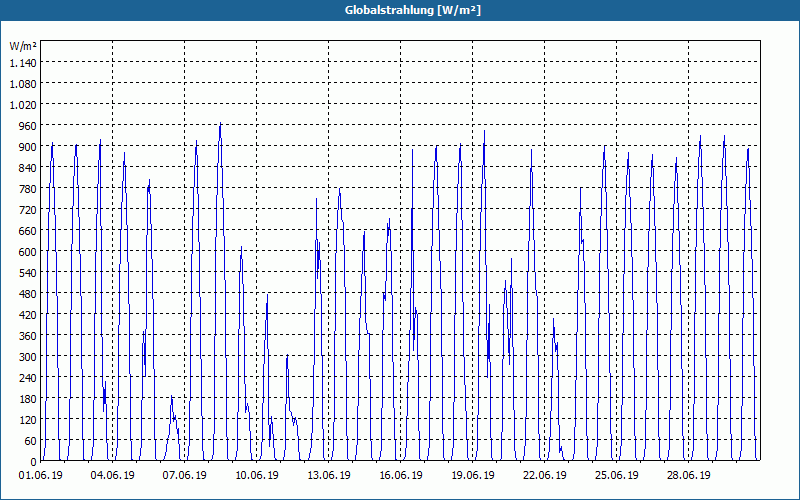Select the 01.06.19 date label

[41, 475]
